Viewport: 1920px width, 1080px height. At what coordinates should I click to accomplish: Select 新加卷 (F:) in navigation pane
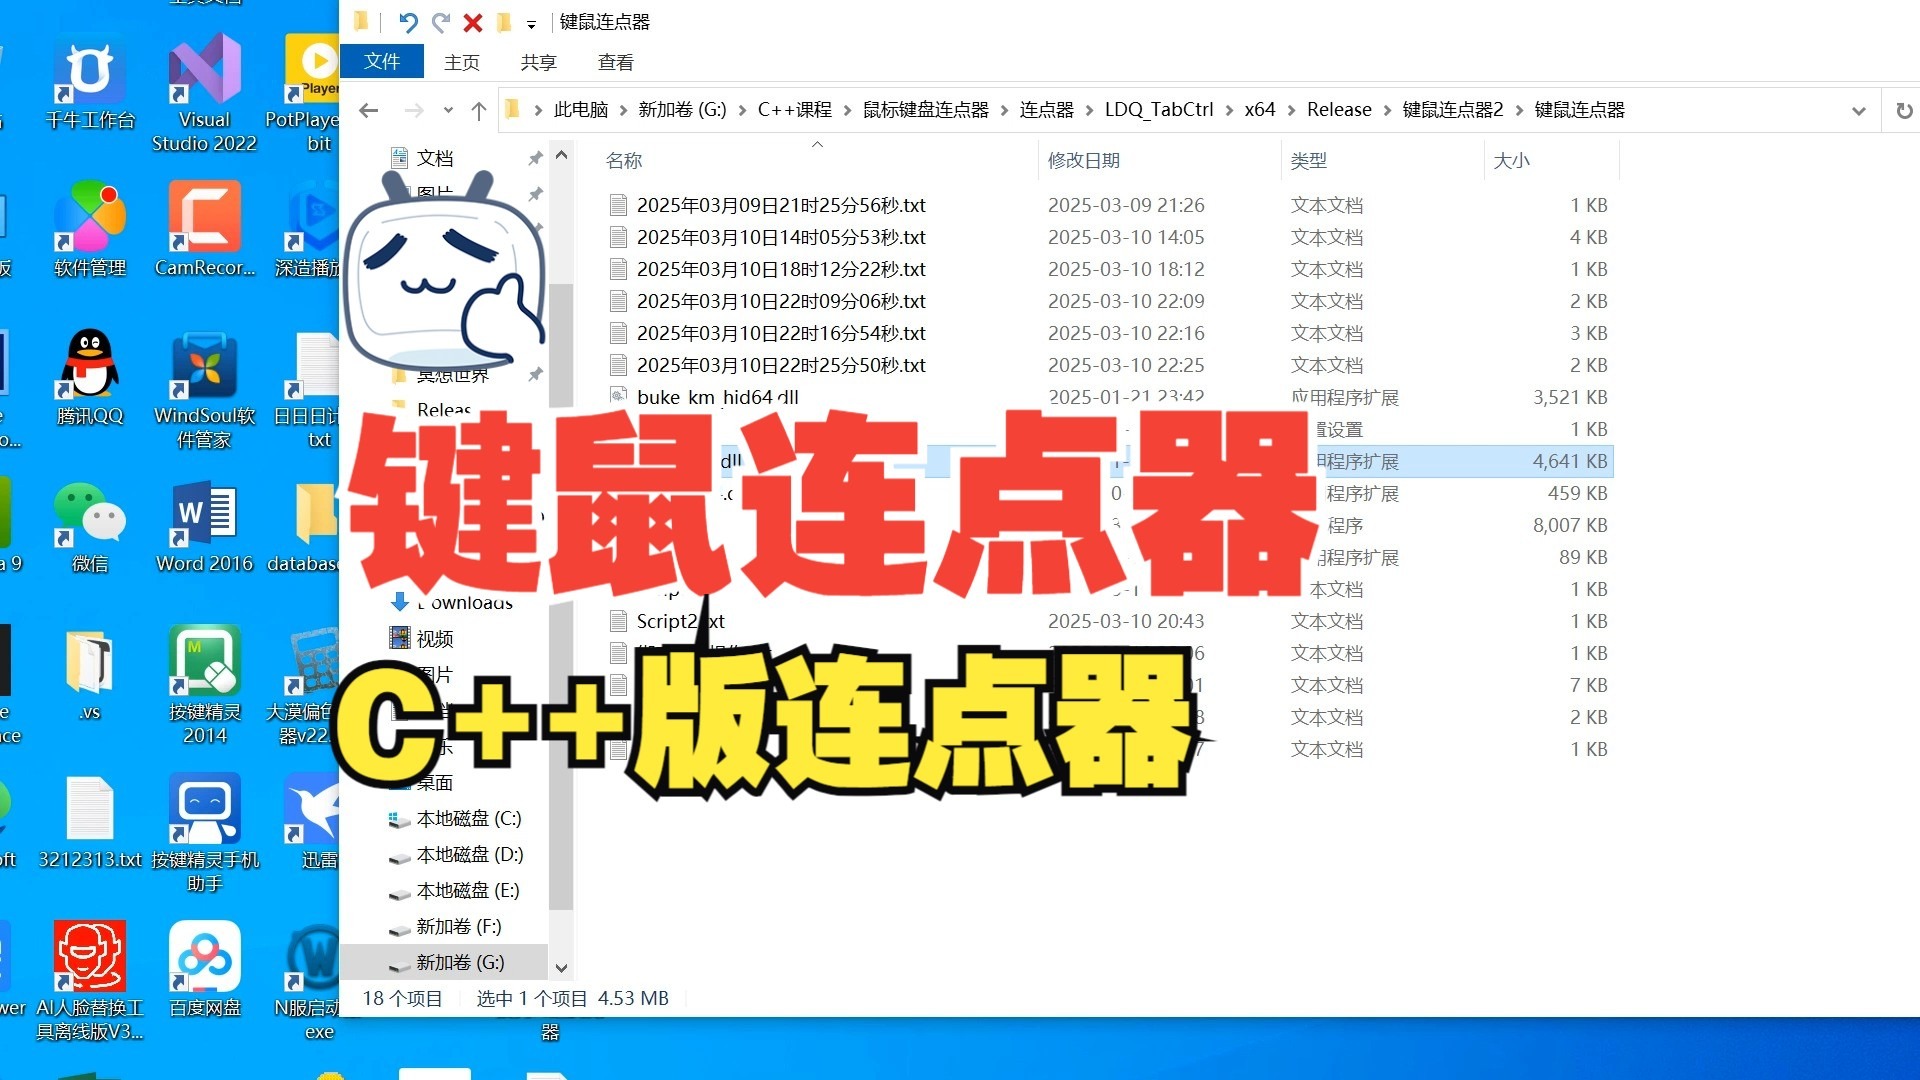point(458,927)
